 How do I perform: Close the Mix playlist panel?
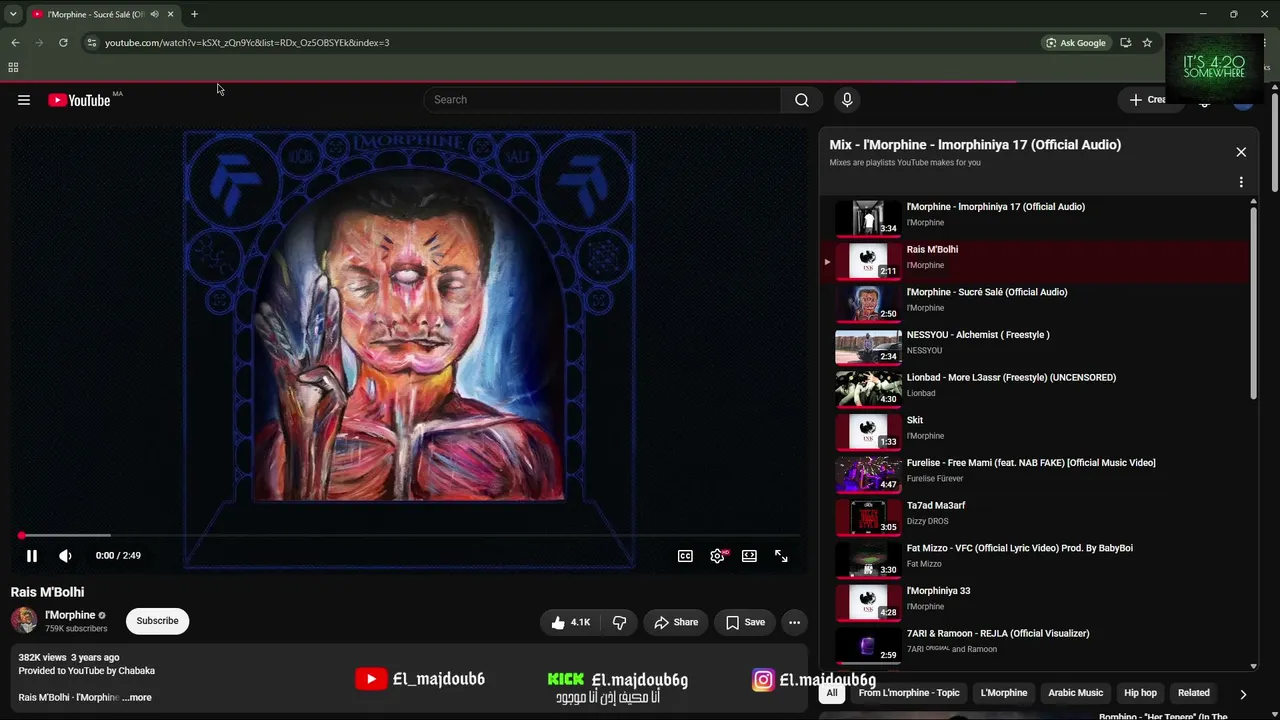pos(1241,152)
